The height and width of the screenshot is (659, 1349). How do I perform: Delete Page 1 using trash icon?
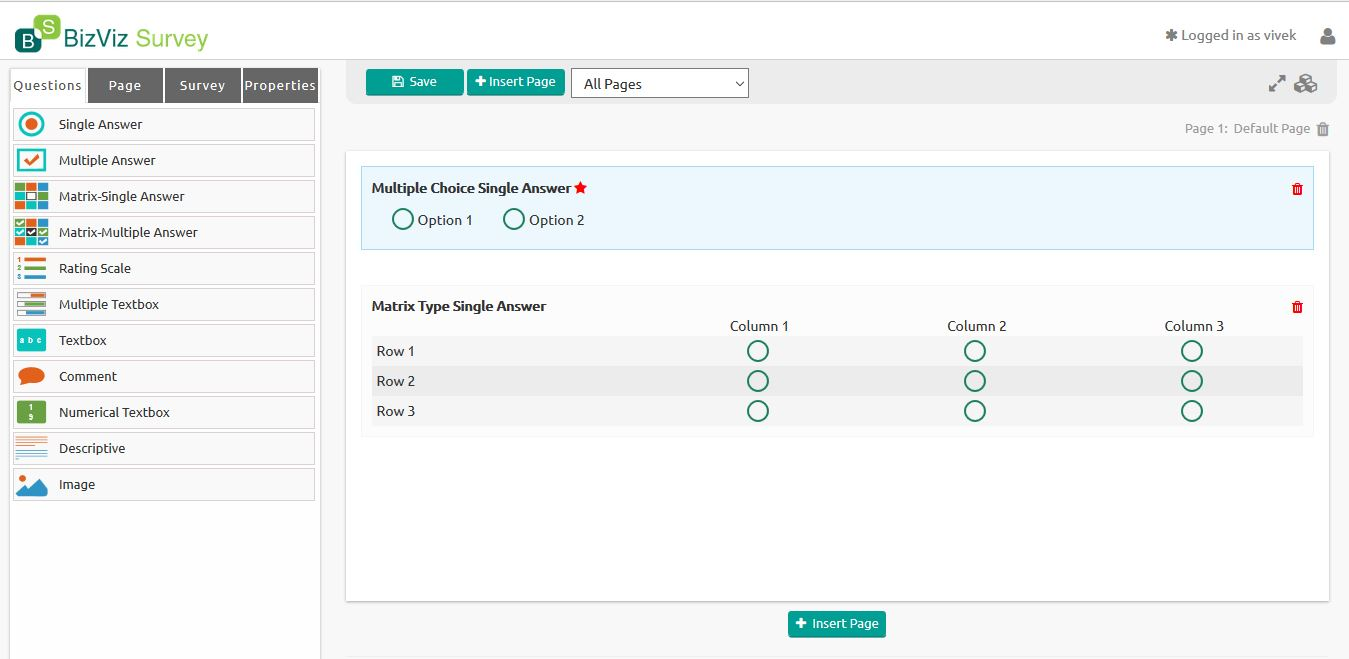1323,129
